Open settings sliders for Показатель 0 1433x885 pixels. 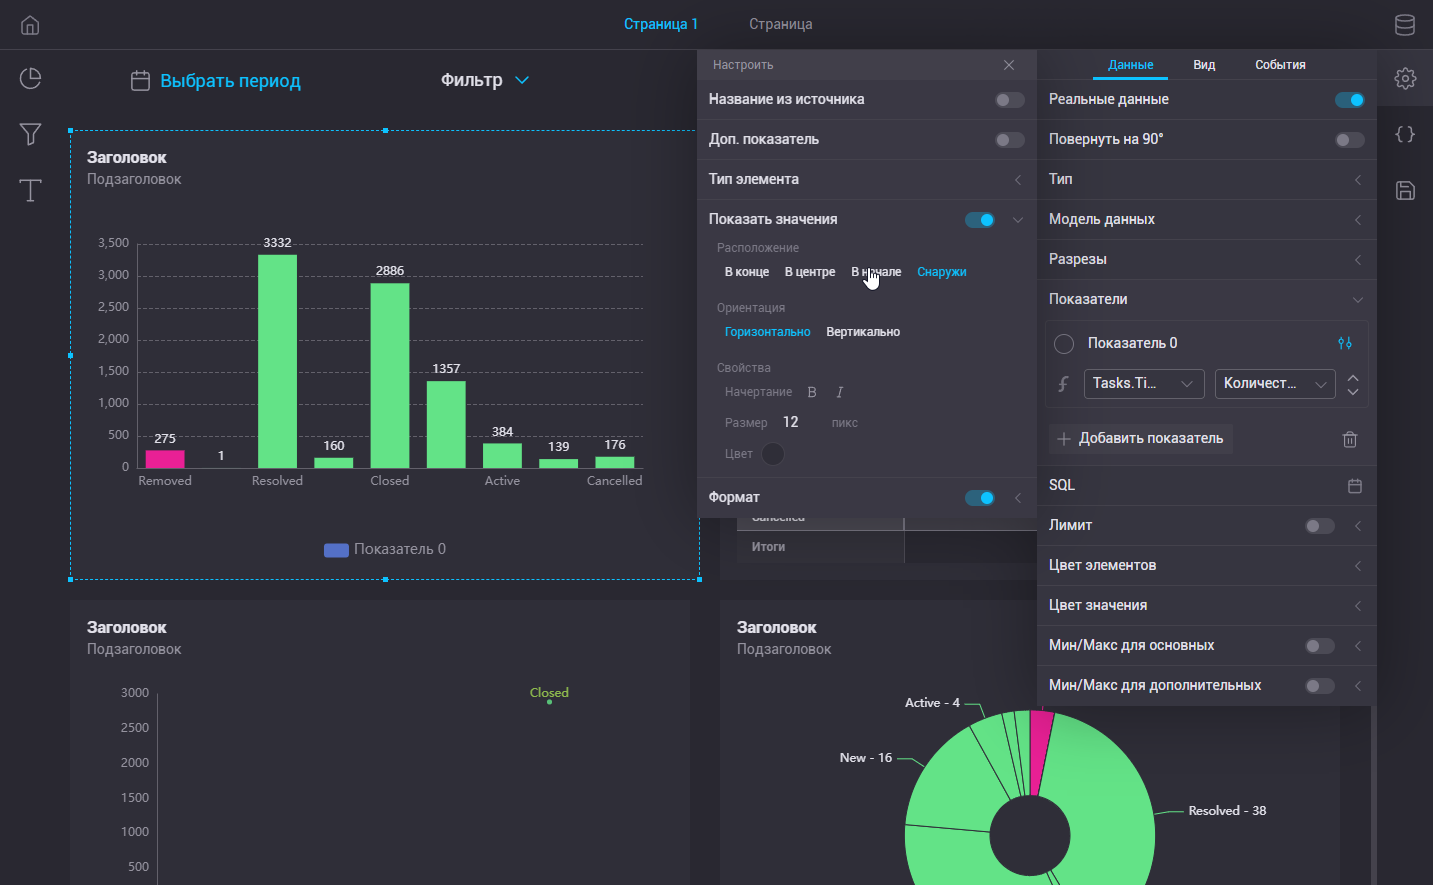click(x=1345, y=343)
